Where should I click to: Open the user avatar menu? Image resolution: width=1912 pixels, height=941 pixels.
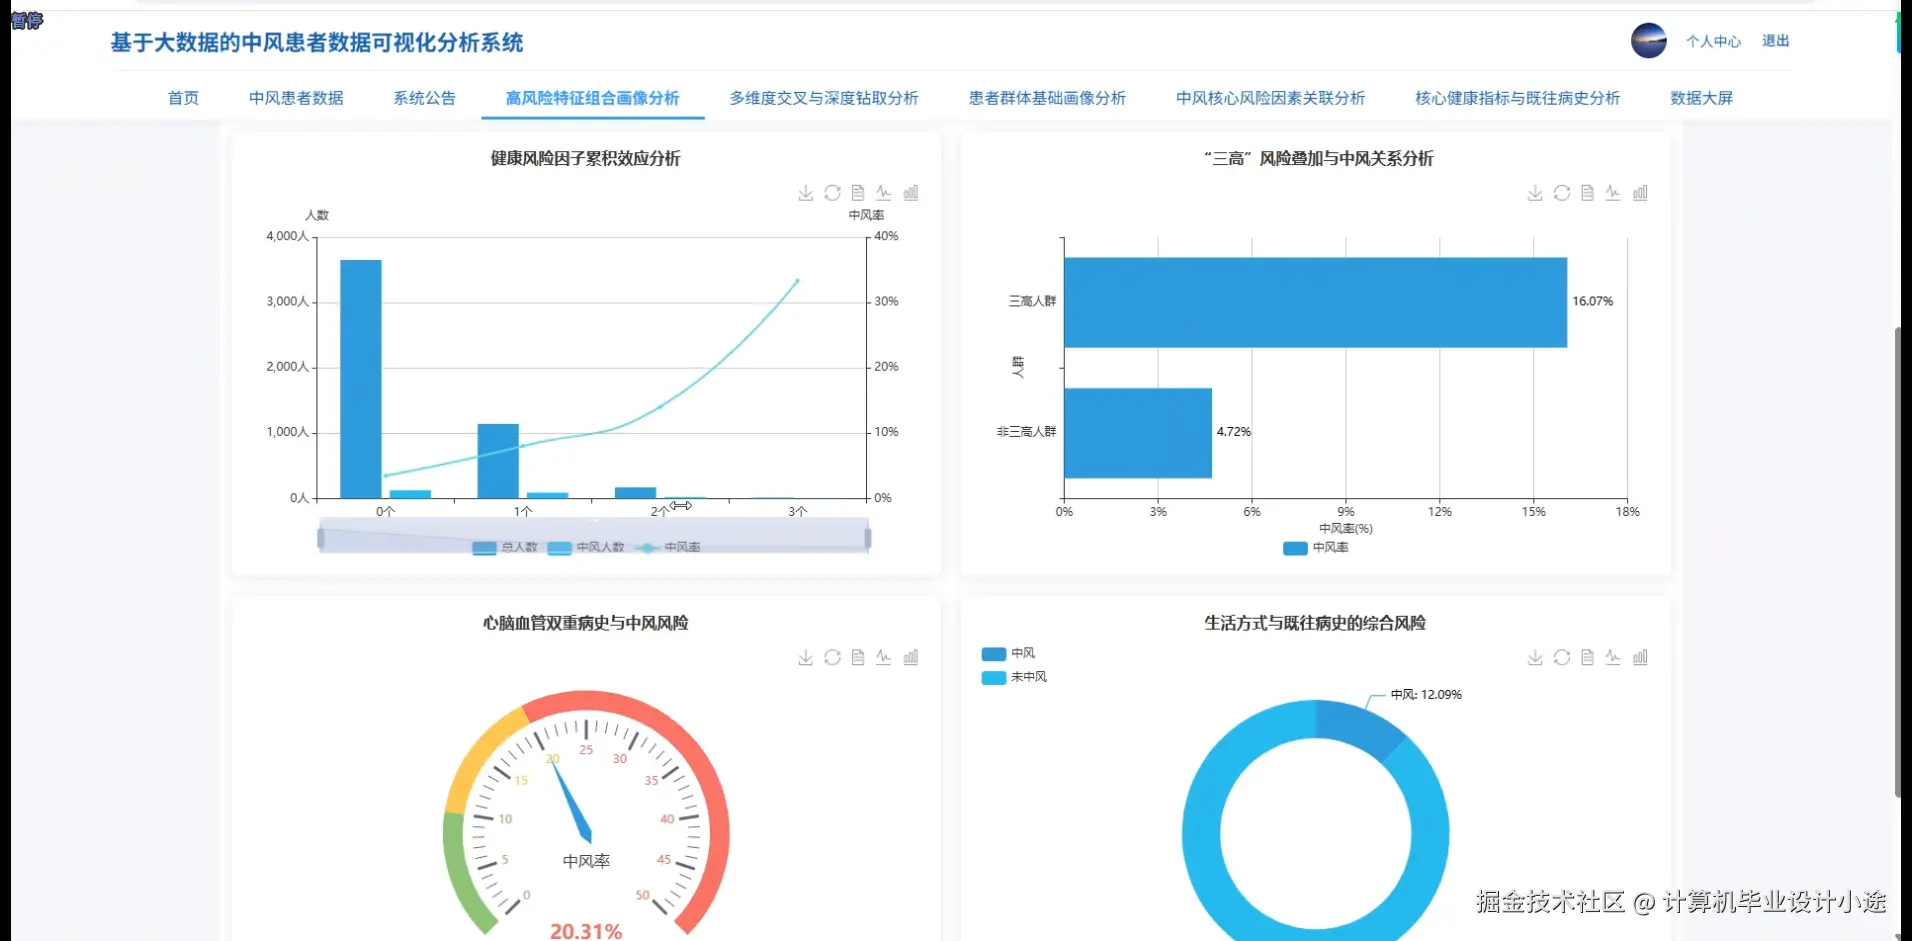[x=1647, y=41]
